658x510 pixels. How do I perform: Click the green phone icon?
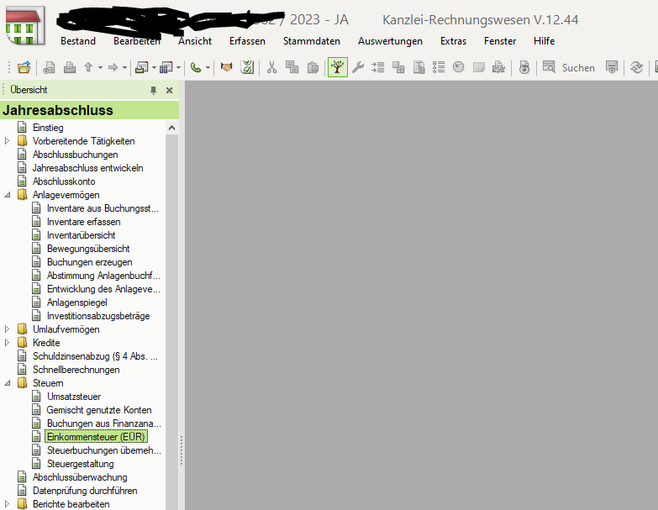(x=195, y=67)
